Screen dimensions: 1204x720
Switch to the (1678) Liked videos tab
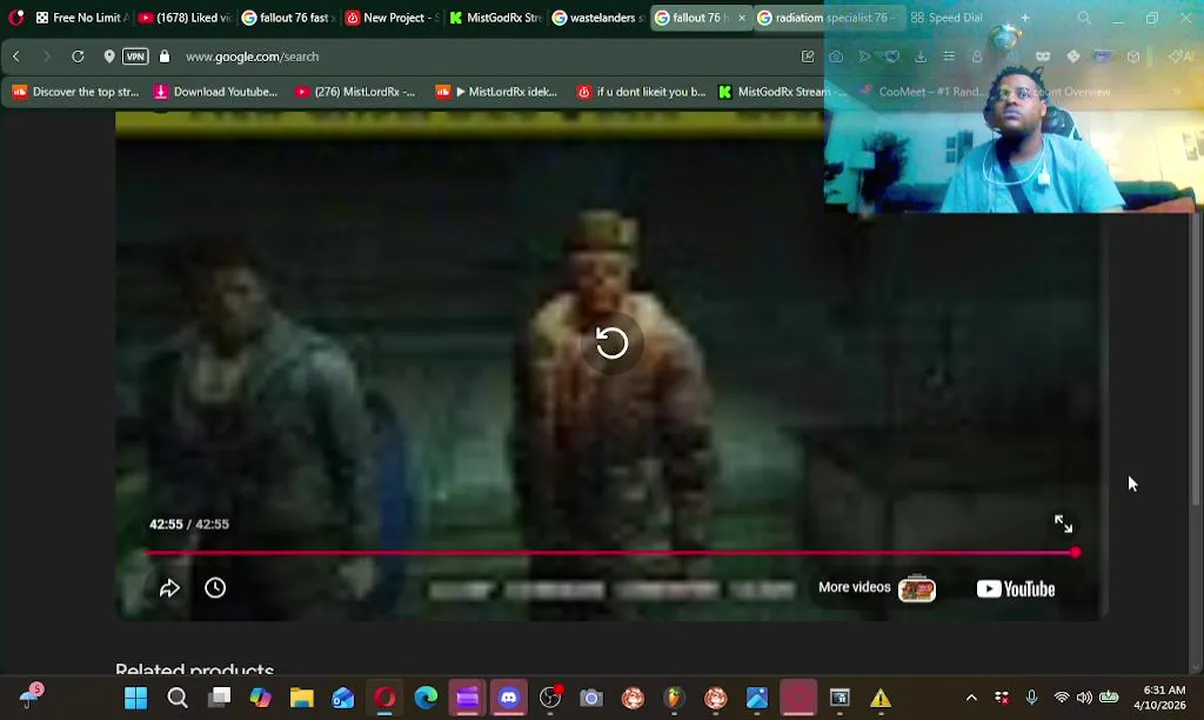pos(184,18)
